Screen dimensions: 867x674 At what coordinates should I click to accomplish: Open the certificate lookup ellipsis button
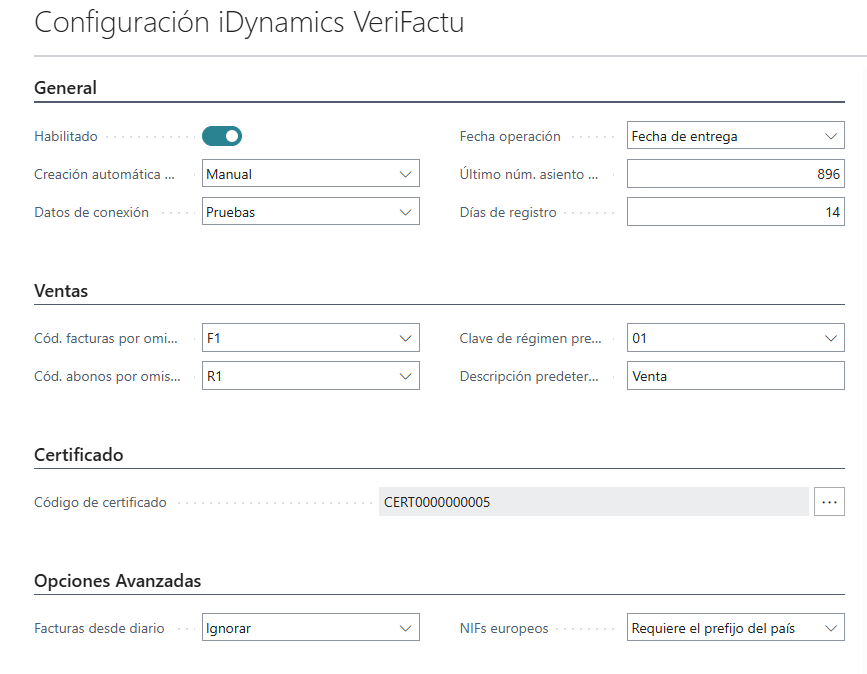click(x=828, y=502)
